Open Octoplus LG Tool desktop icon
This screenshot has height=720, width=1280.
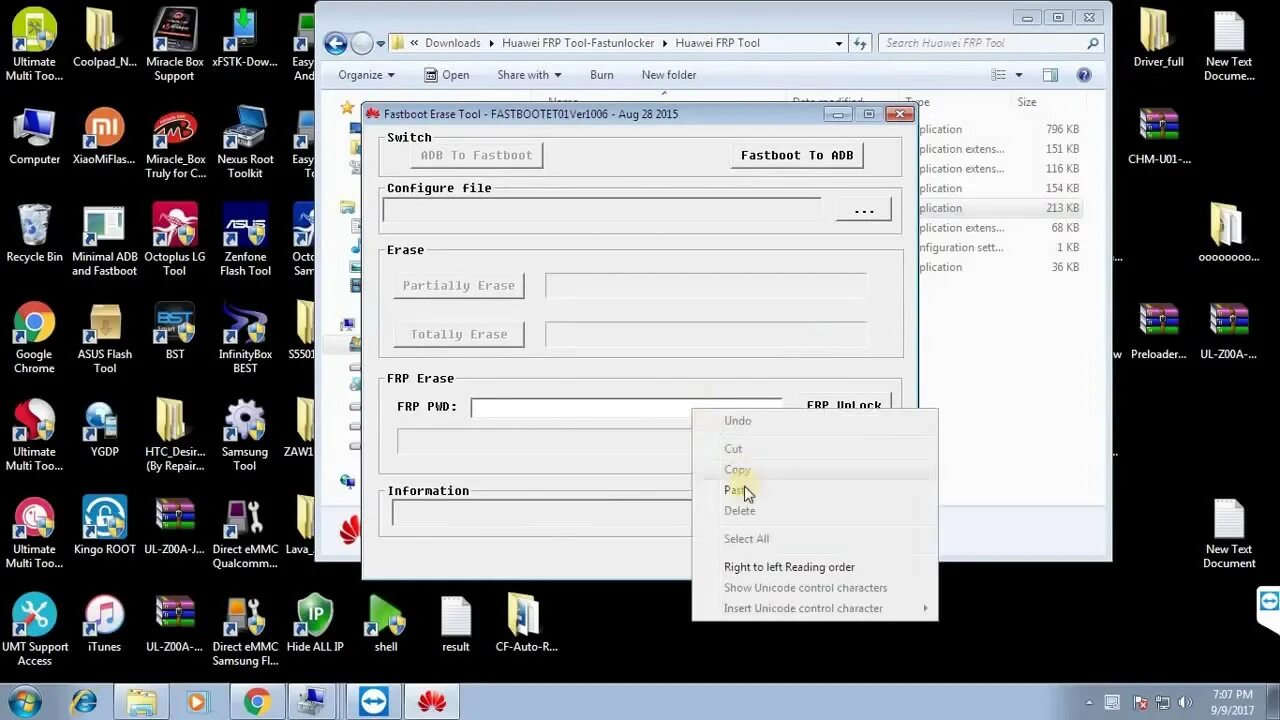pos(174,240)
